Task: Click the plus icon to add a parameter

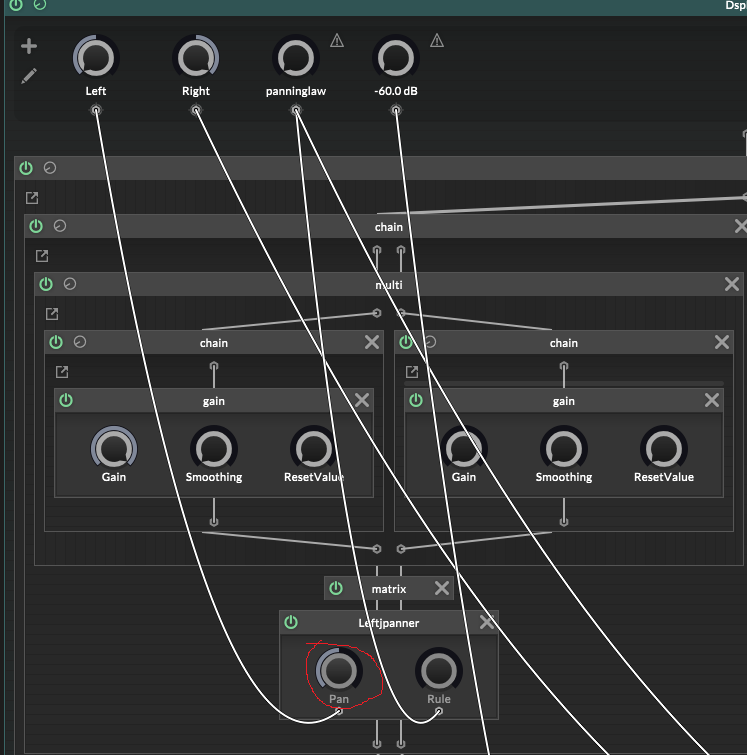Action: pyautogui.click(x=29, y=46)
